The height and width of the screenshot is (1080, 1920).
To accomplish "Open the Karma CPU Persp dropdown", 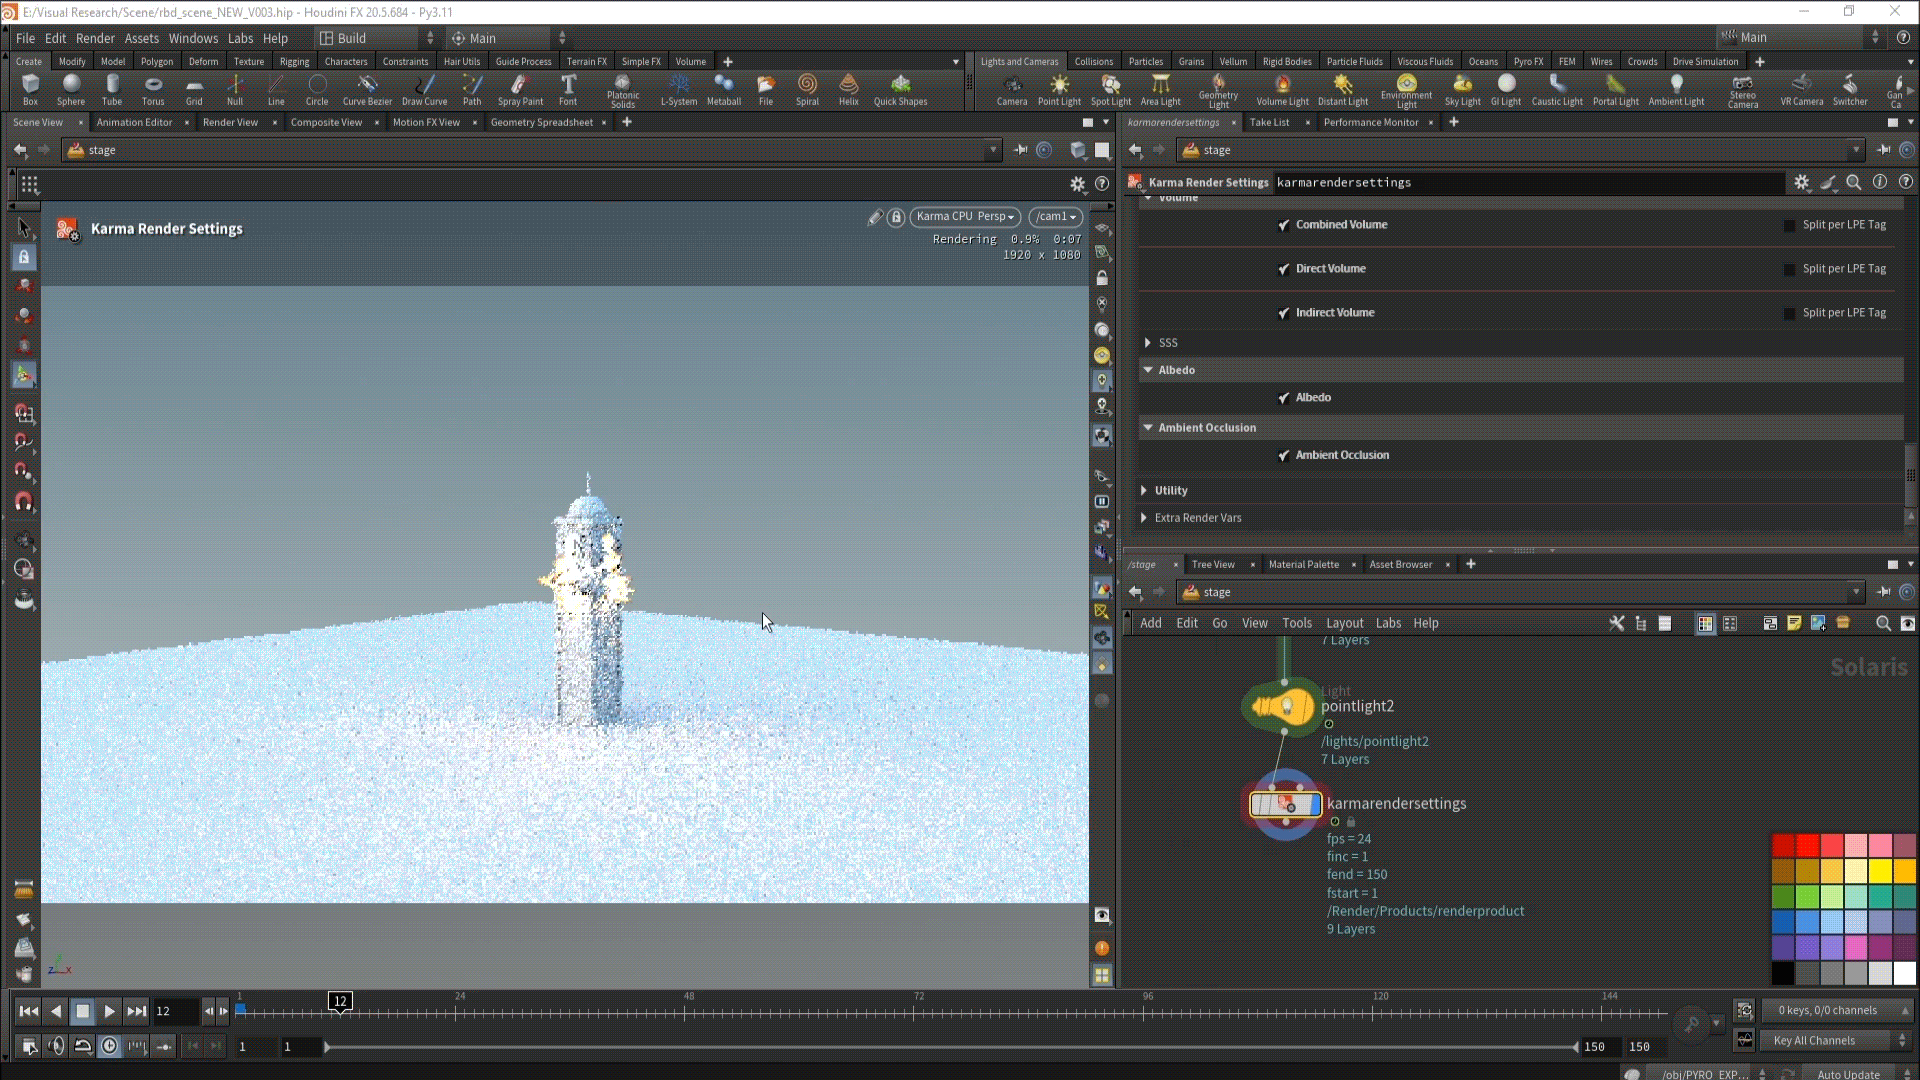I will click(x=964, y=217).
